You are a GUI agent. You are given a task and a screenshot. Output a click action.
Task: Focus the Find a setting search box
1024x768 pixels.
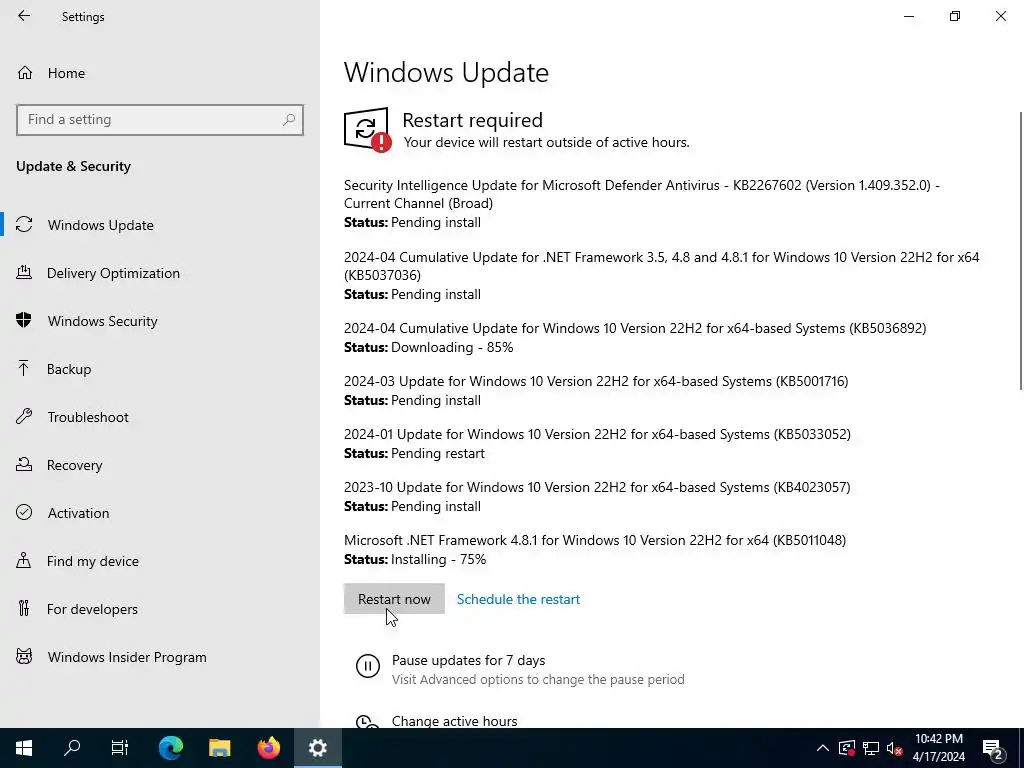point(160,120)
